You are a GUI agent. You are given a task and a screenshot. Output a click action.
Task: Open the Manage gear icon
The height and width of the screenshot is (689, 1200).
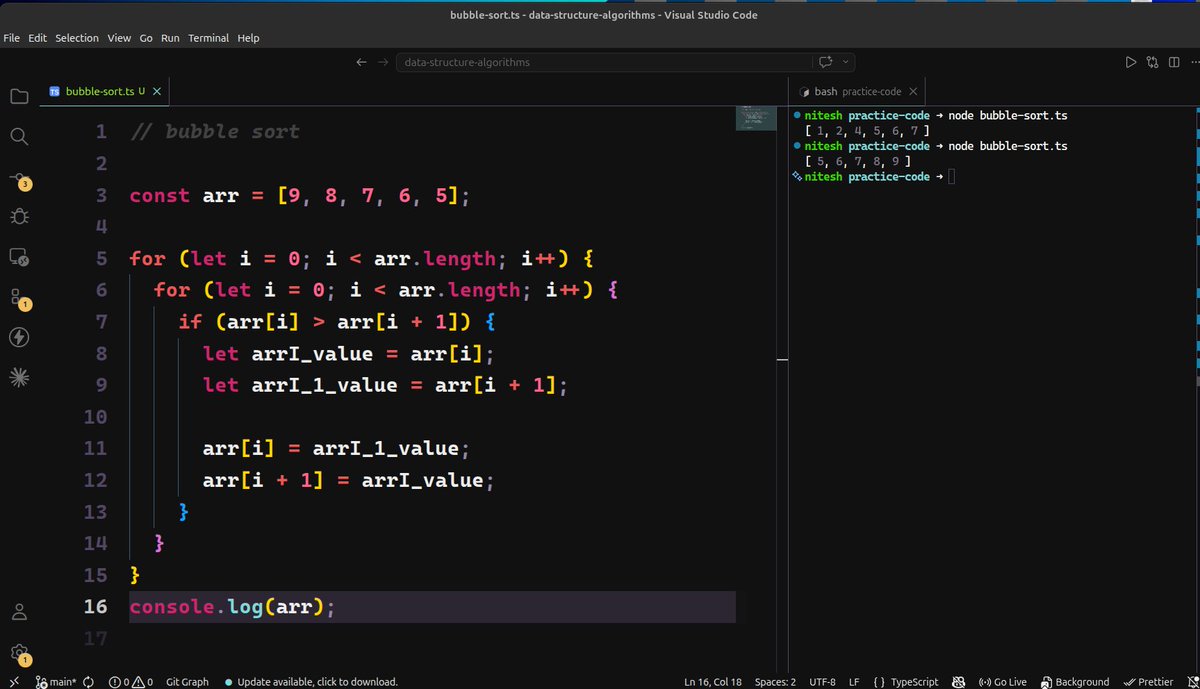[19, 653]
